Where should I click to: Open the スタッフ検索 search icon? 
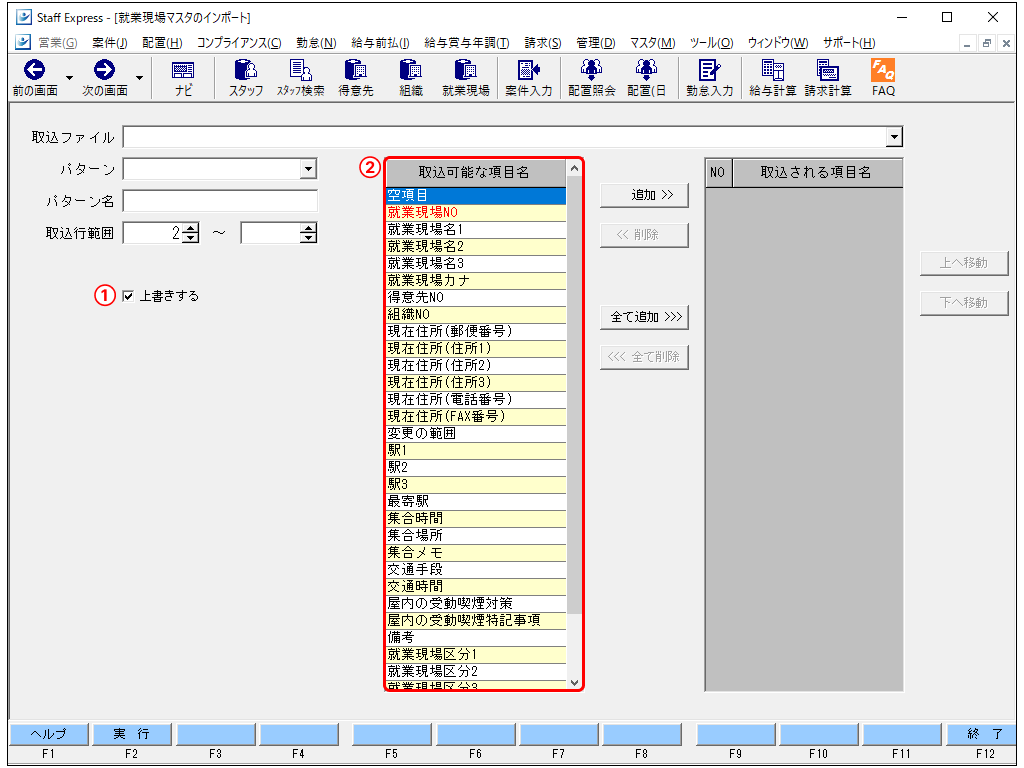click(300, 71)
